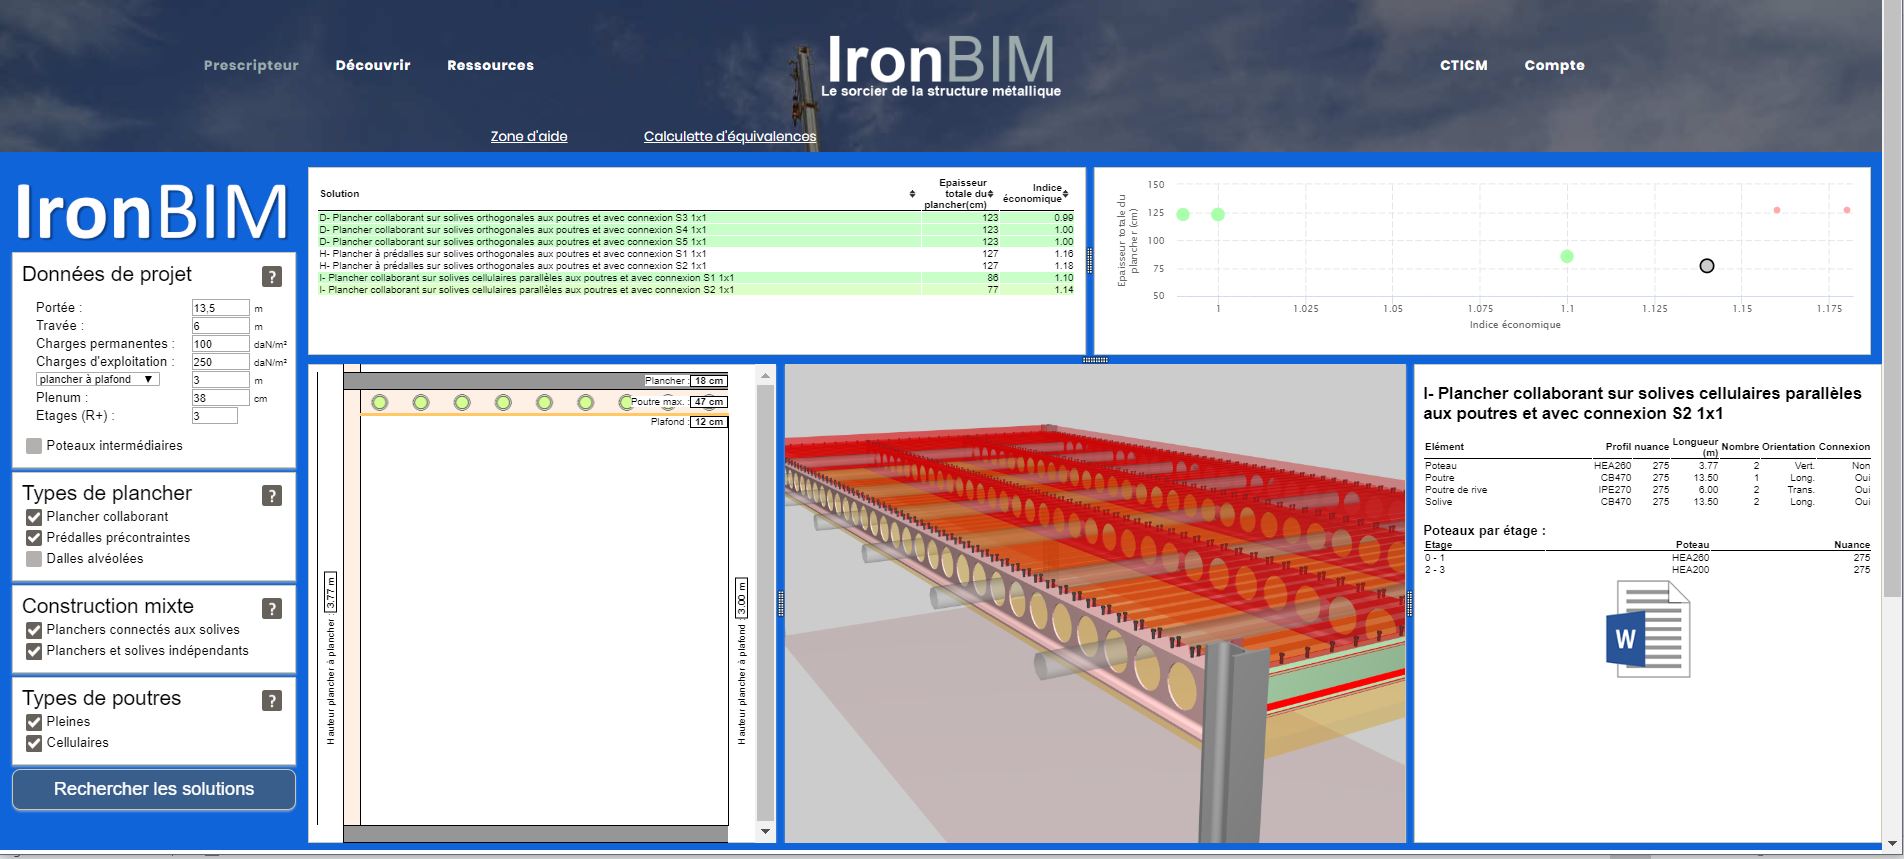Image resolution: width=1904 pixels, height=859 pixels.
Task: Click the 3D floor structure view
Action: 1095,603
